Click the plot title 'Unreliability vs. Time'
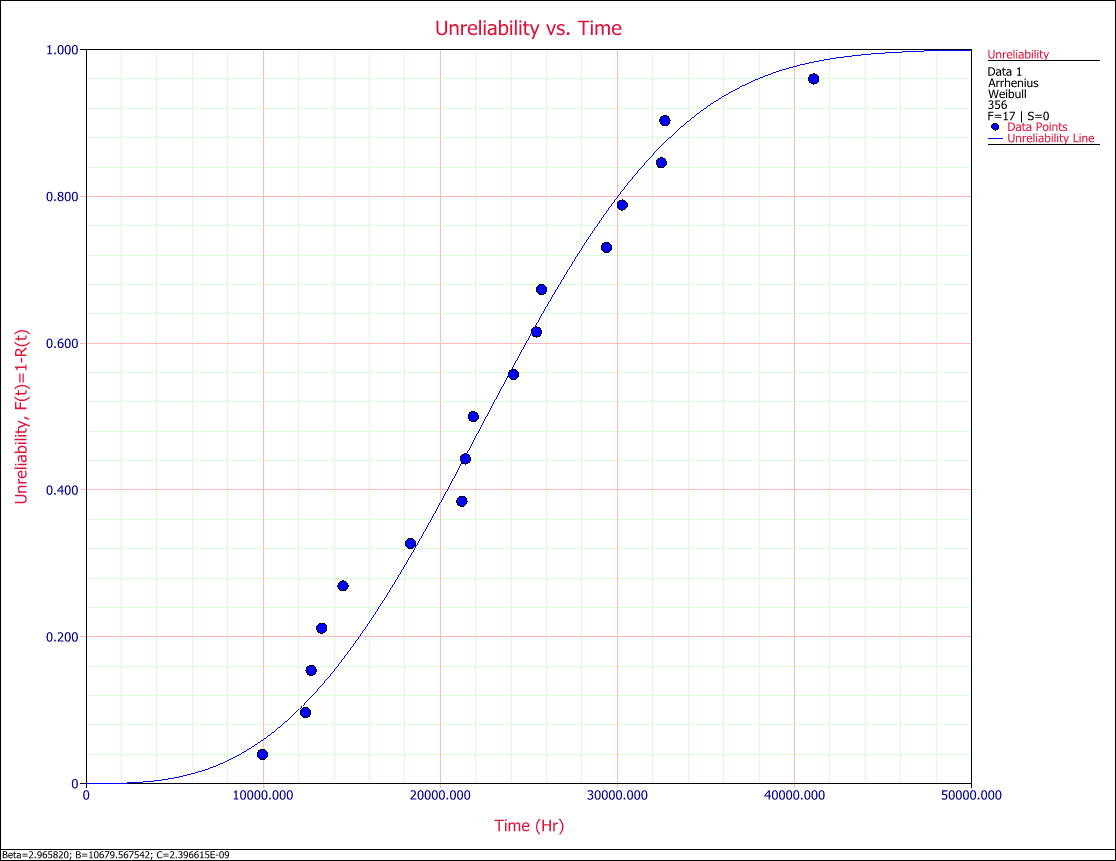Screen dimensions: 1116x861 [x=528, y=28]
